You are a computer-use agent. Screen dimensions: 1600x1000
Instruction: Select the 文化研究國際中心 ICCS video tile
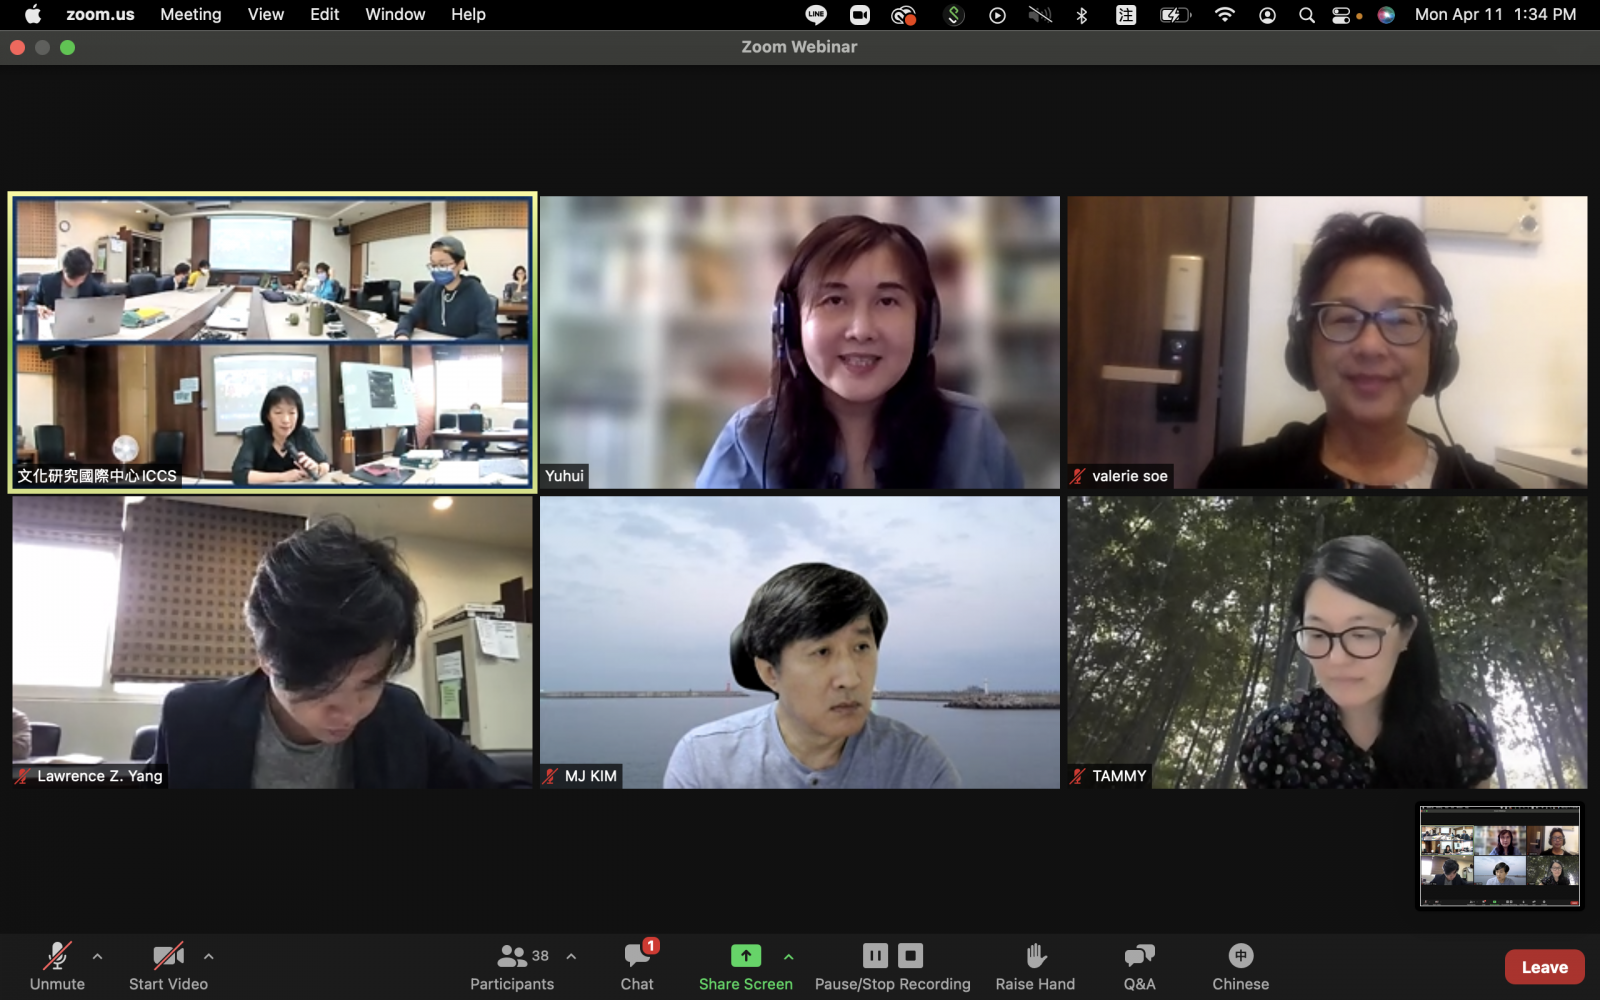click(272, 342)
